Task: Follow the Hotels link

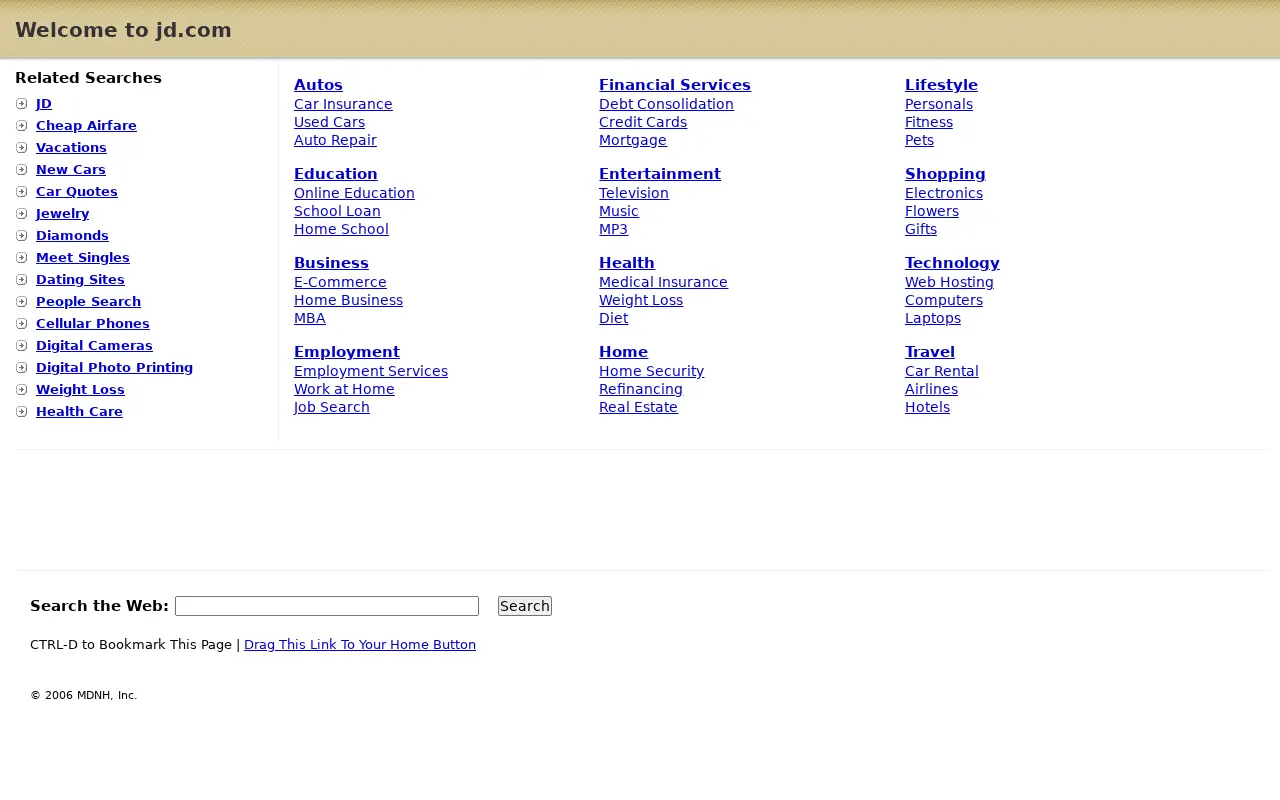Action: coord(927,407)
